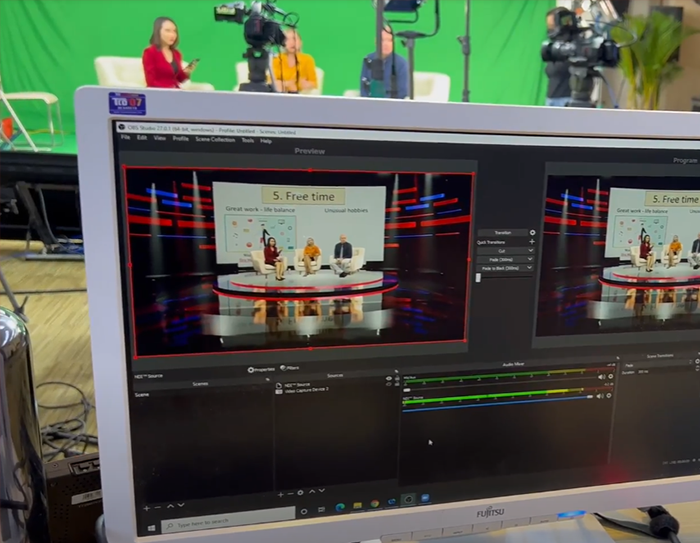The height and width of the screenshot is (543, 700).
Task: Open the Edit menu
Action: click(x=142, y=138)
